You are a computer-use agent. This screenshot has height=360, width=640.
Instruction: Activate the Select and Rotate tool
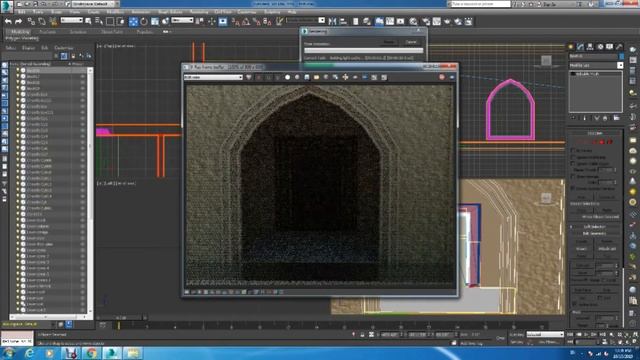[144, 21]
